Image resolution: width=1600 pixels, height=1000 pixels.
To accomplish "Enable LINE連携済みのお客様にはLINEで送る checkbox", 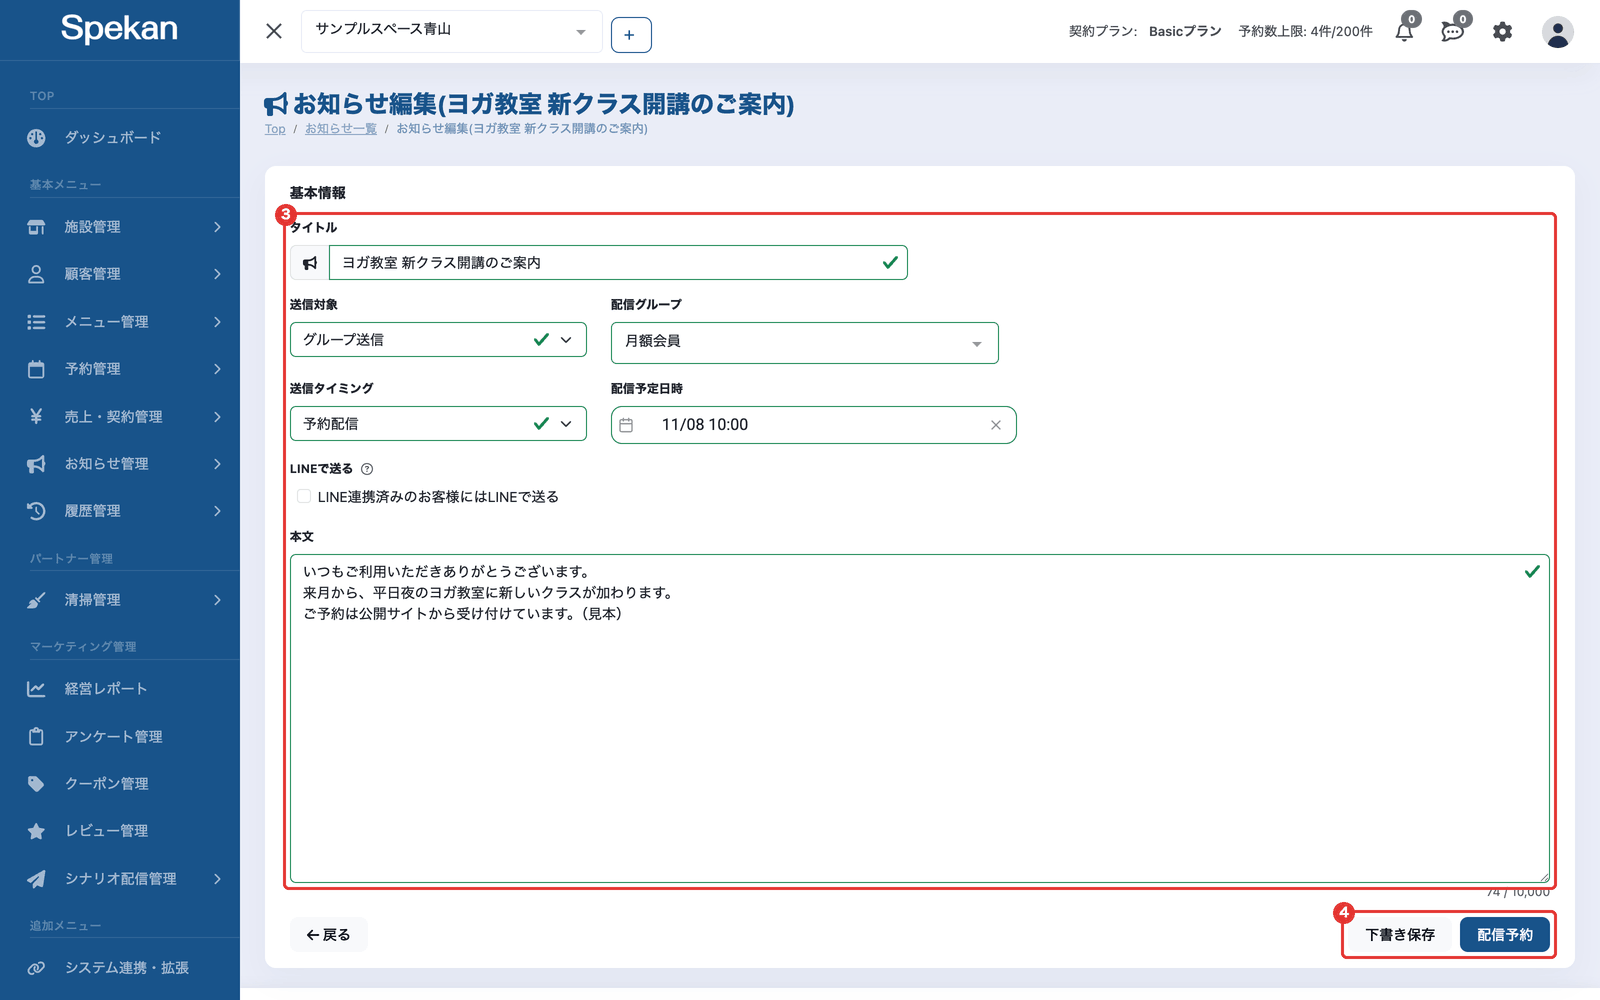I will coord(304,496).
